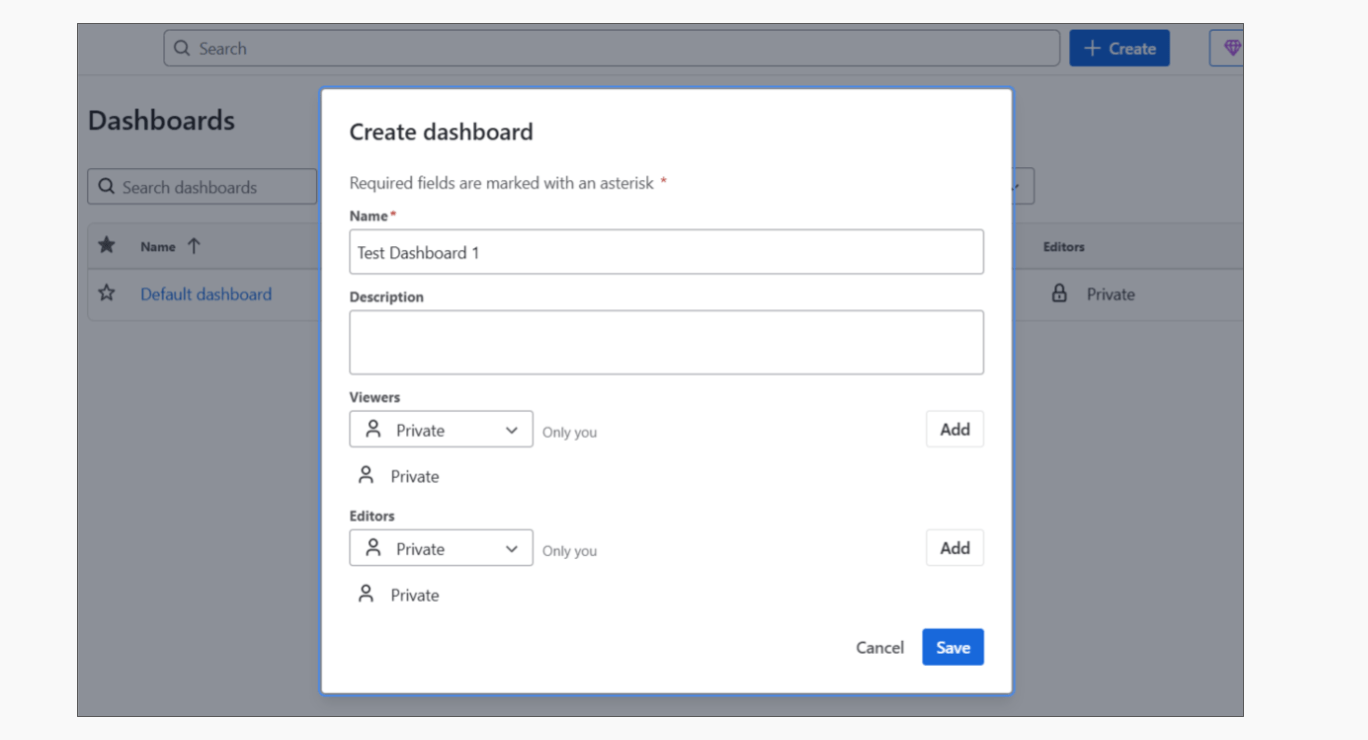The width and height of the screenshot is (1368, 740).
Task: Click the magnifier icon in Search dashboards
Action: (106, 187)
